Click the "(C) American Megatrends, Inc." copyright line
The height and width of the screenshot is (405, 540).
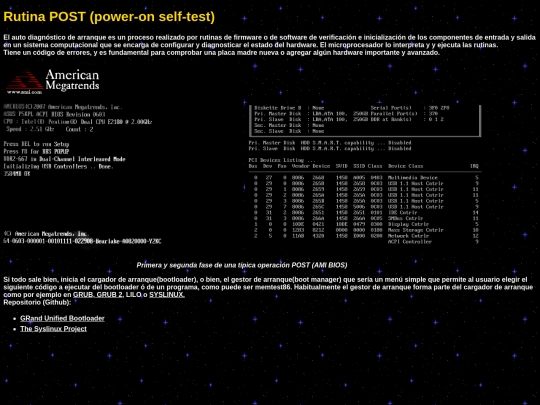pyautogui.click(x=45, y=234)
